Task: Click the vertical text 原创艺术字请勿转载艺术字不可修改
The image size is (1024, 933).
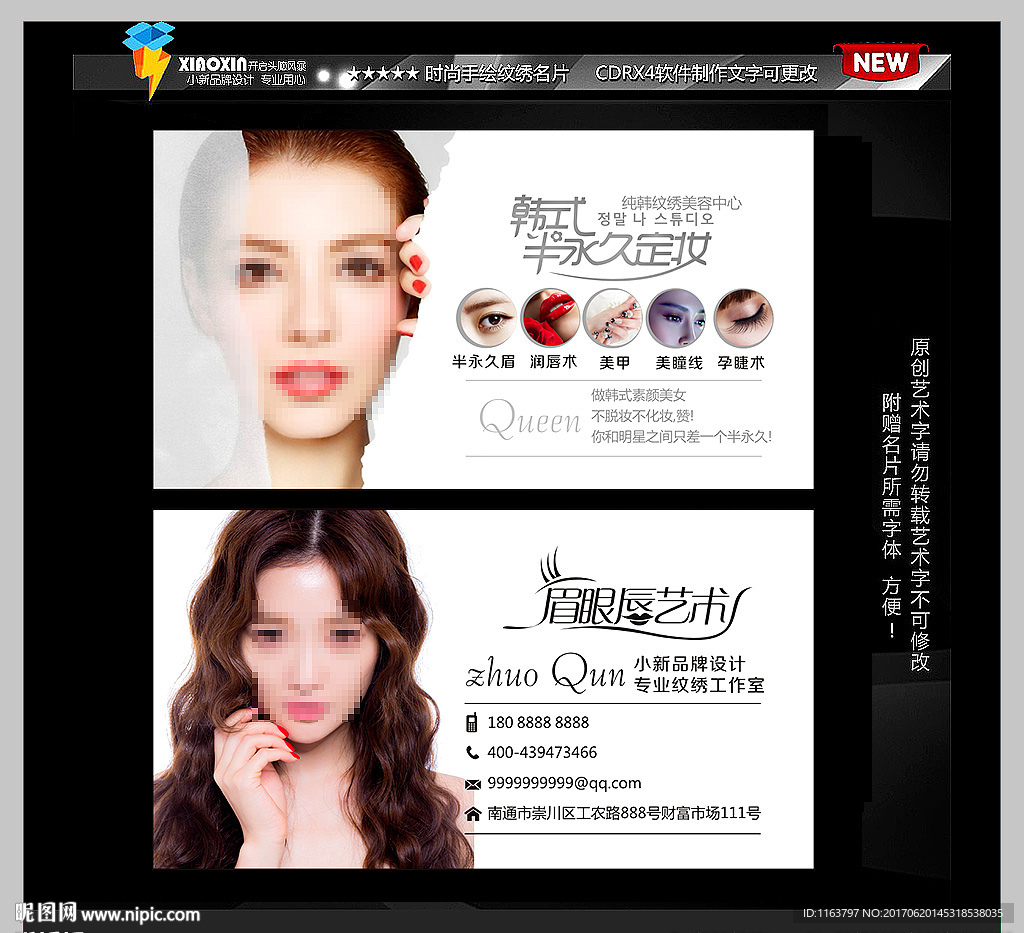Action: pyautogui.click(x=920, y=504)
